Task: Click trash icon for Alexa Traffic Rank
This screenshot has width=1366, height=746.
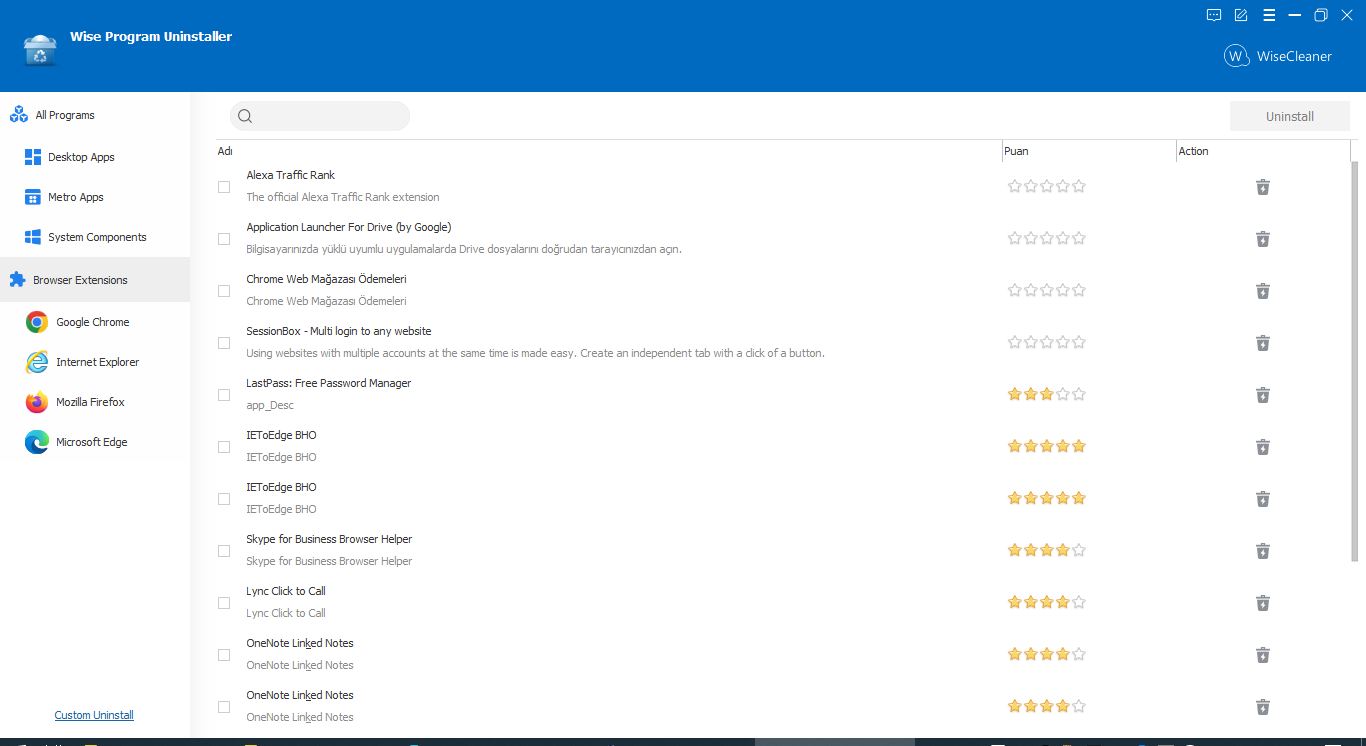Action: [x=1263, y=187]
